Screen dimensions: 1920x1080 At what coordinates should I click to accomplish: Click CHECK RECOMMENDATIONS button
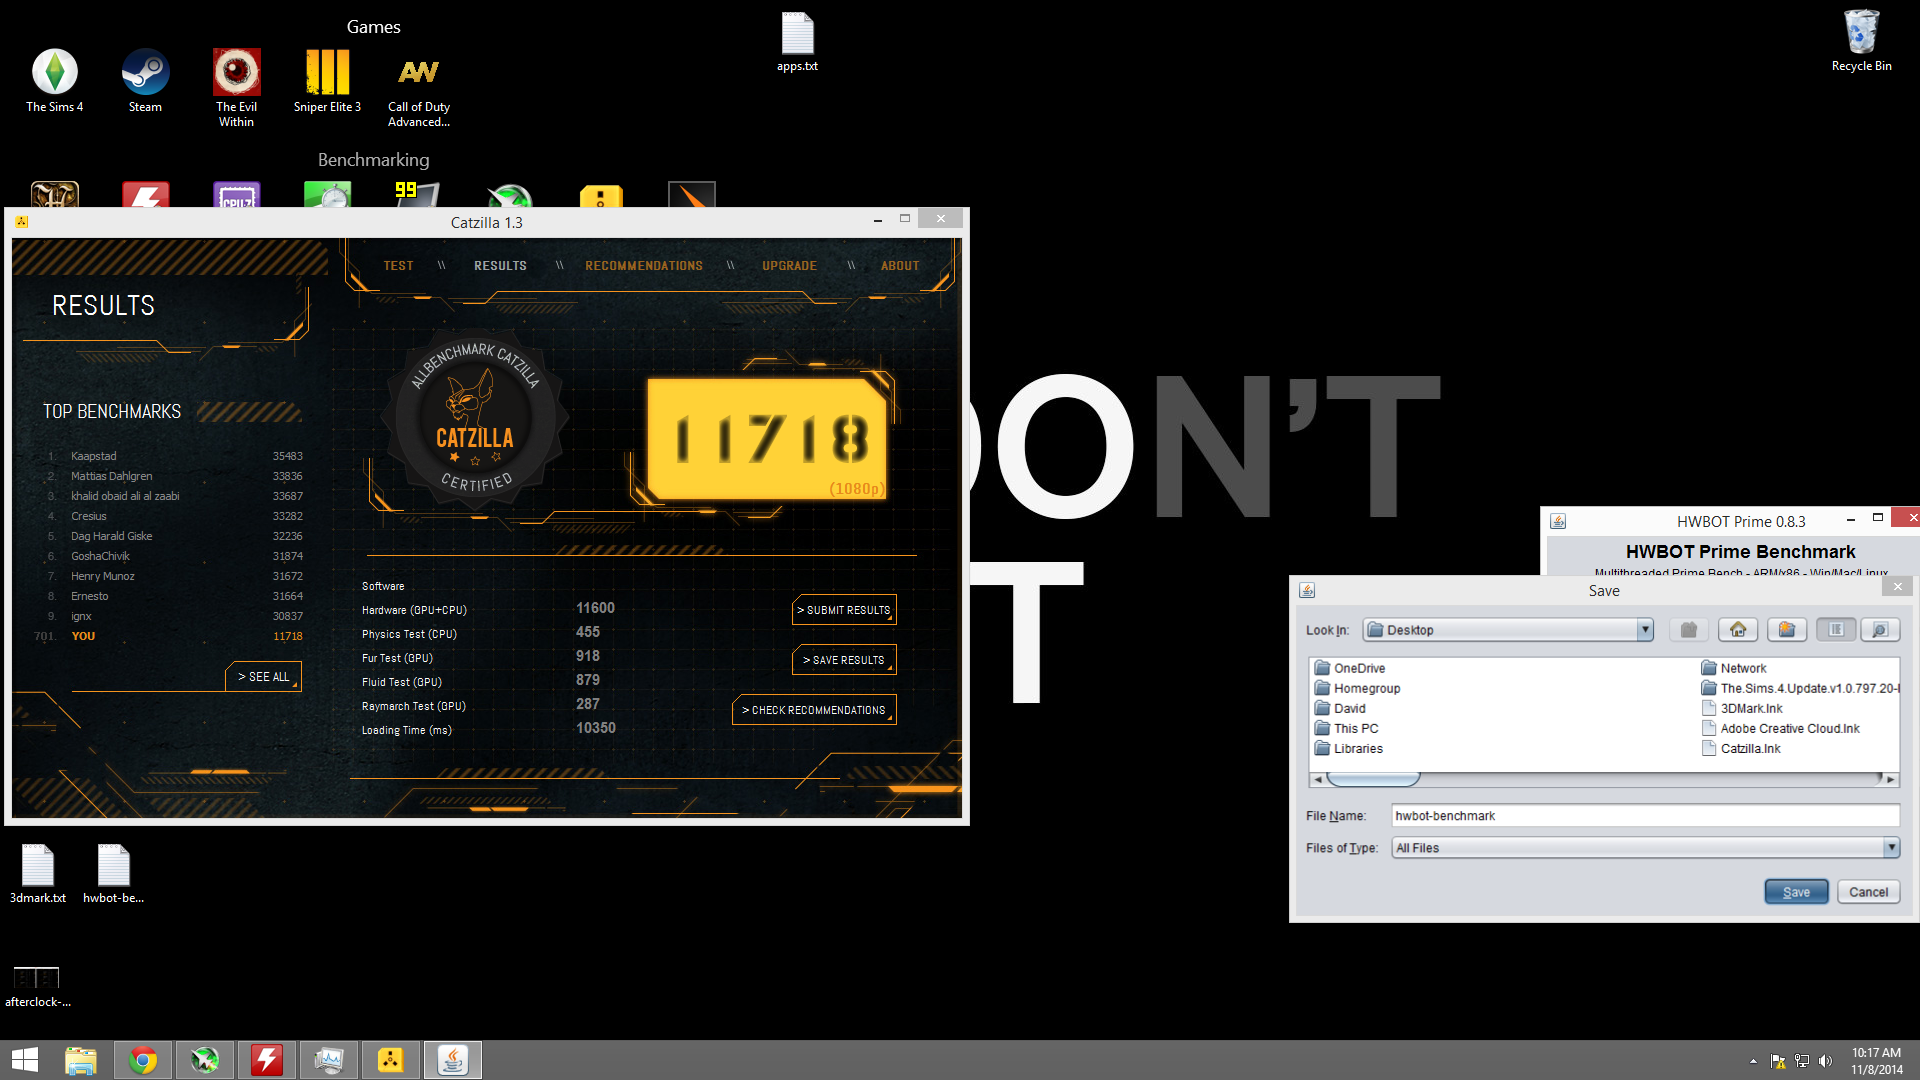(x=814, y=710)
